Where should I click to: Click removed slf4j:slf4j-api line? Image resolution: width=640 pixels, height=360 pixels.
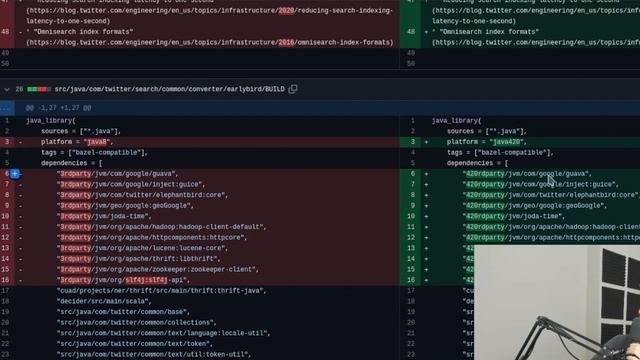(x=123, y=280)
